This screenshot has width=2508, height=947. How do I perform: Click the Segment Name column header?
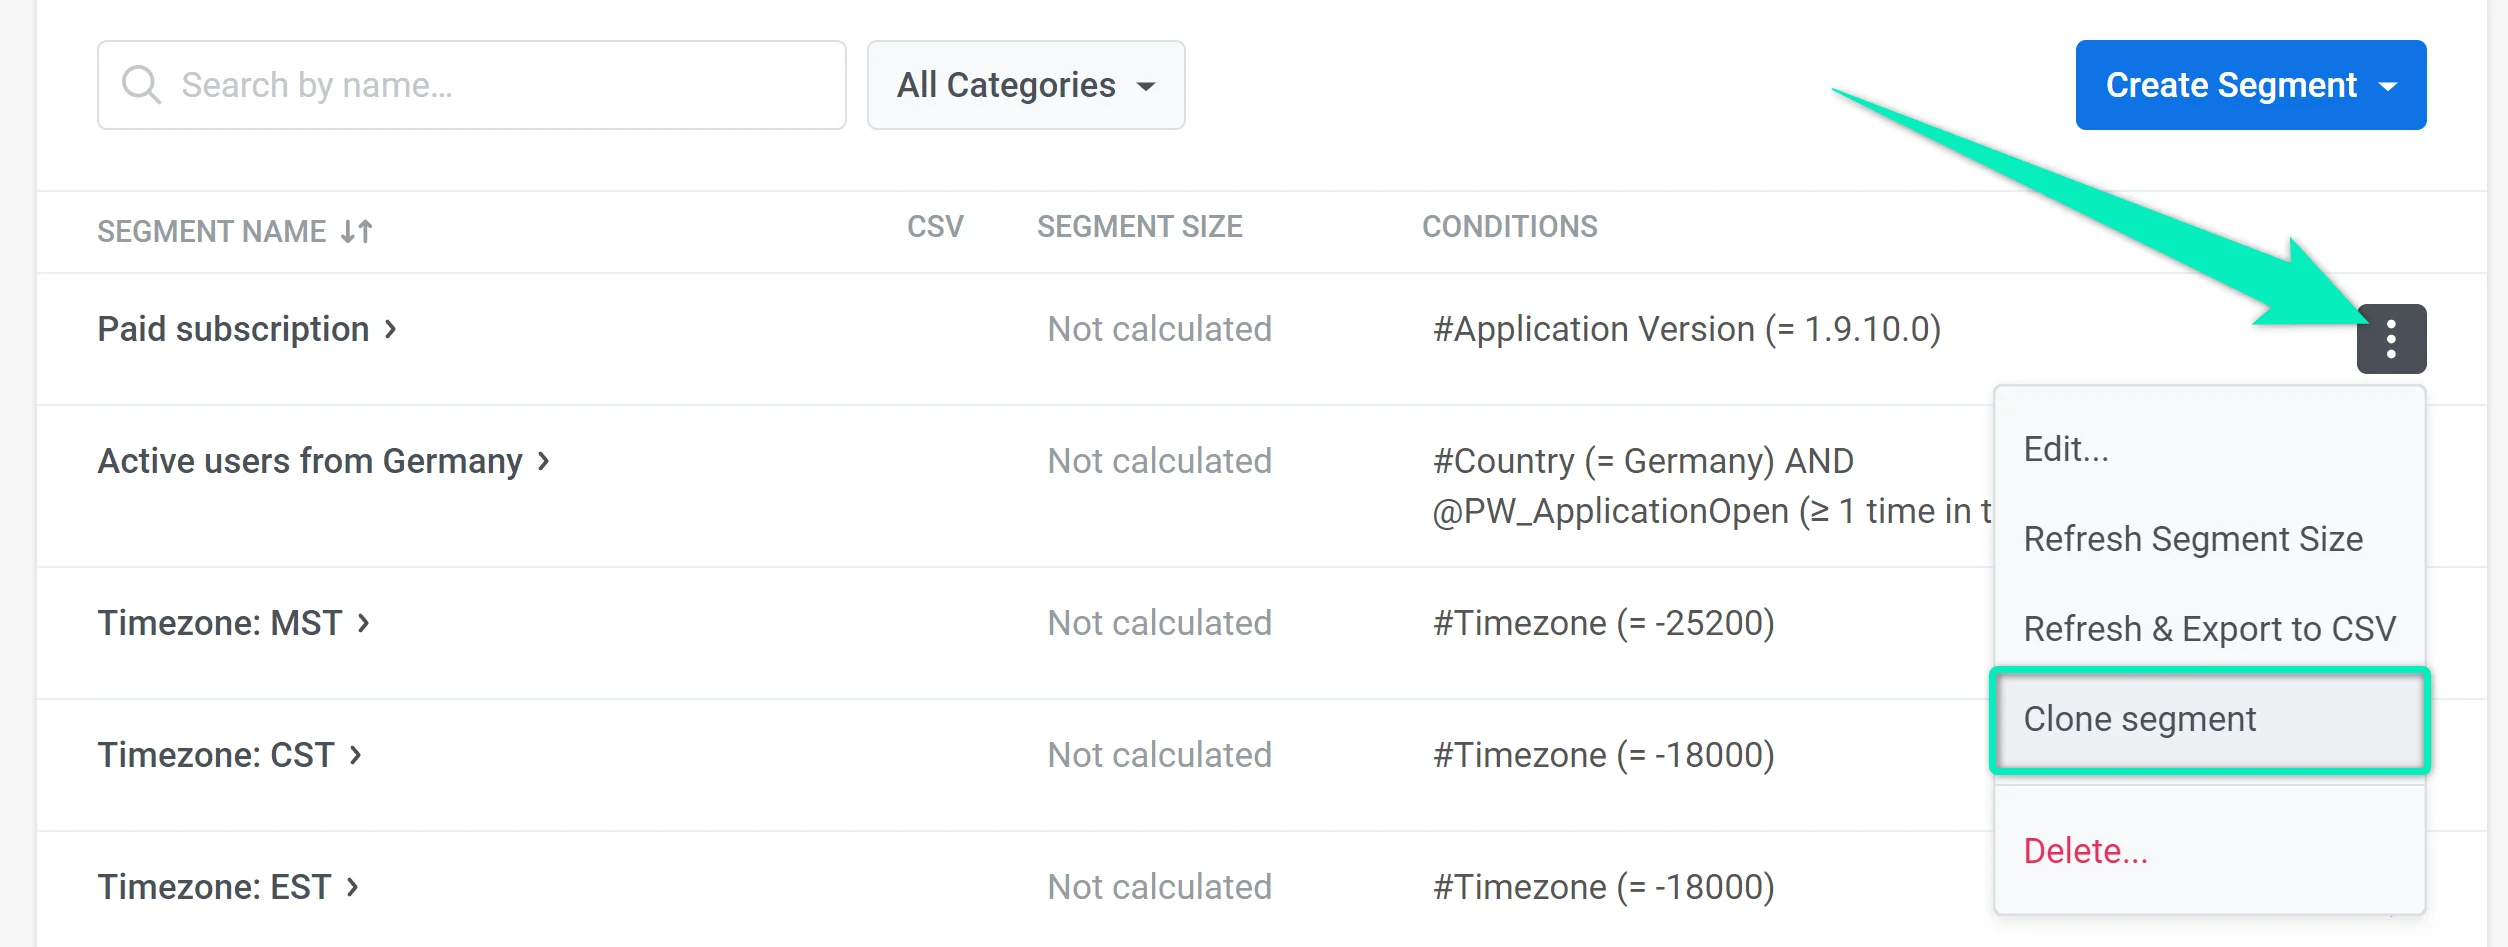tap(211, 232)
